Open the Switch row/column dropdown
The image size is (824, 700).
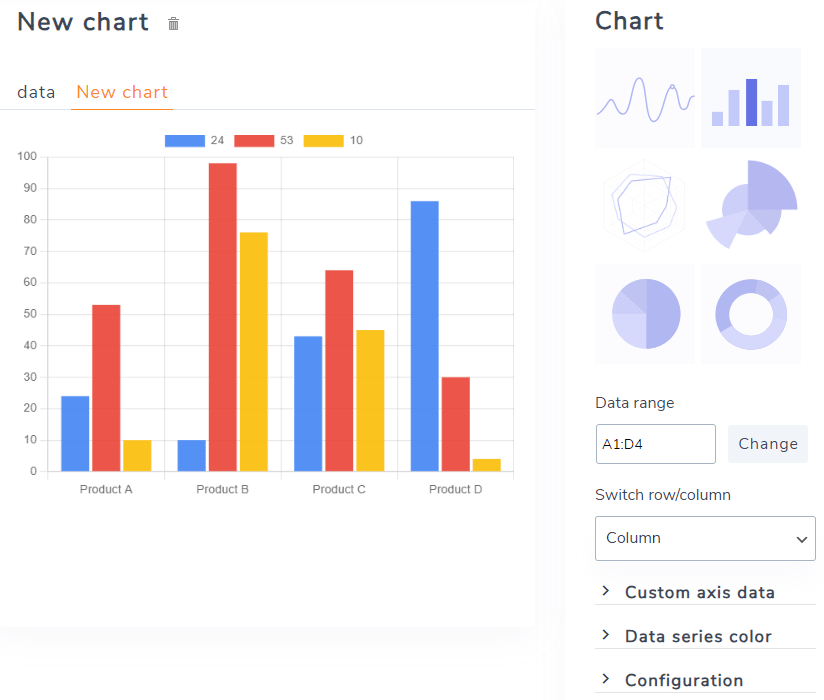click(x=705, y=538)
